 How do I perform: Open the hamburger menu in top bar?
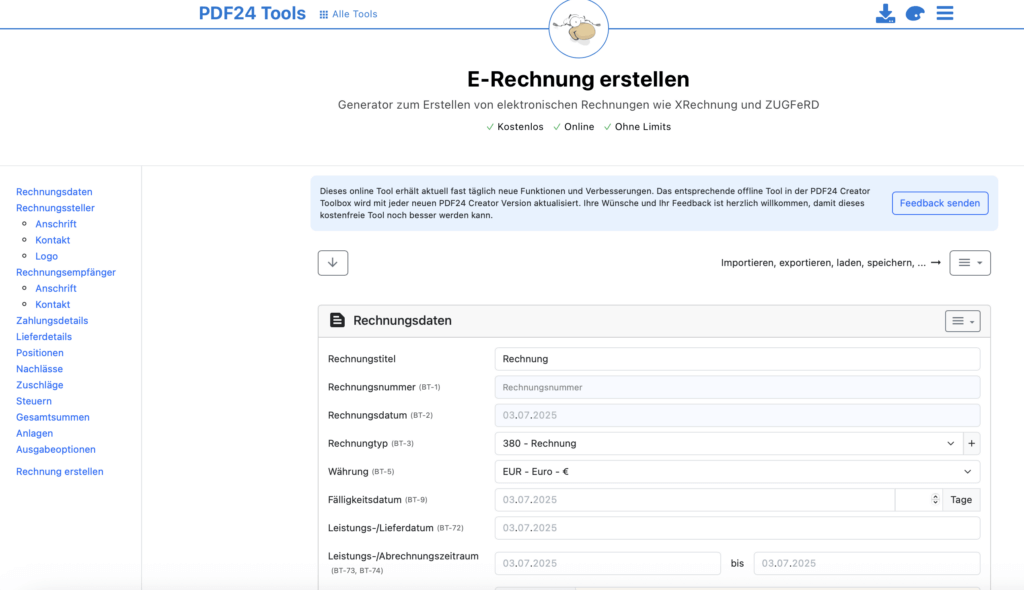tap(945, 14)
